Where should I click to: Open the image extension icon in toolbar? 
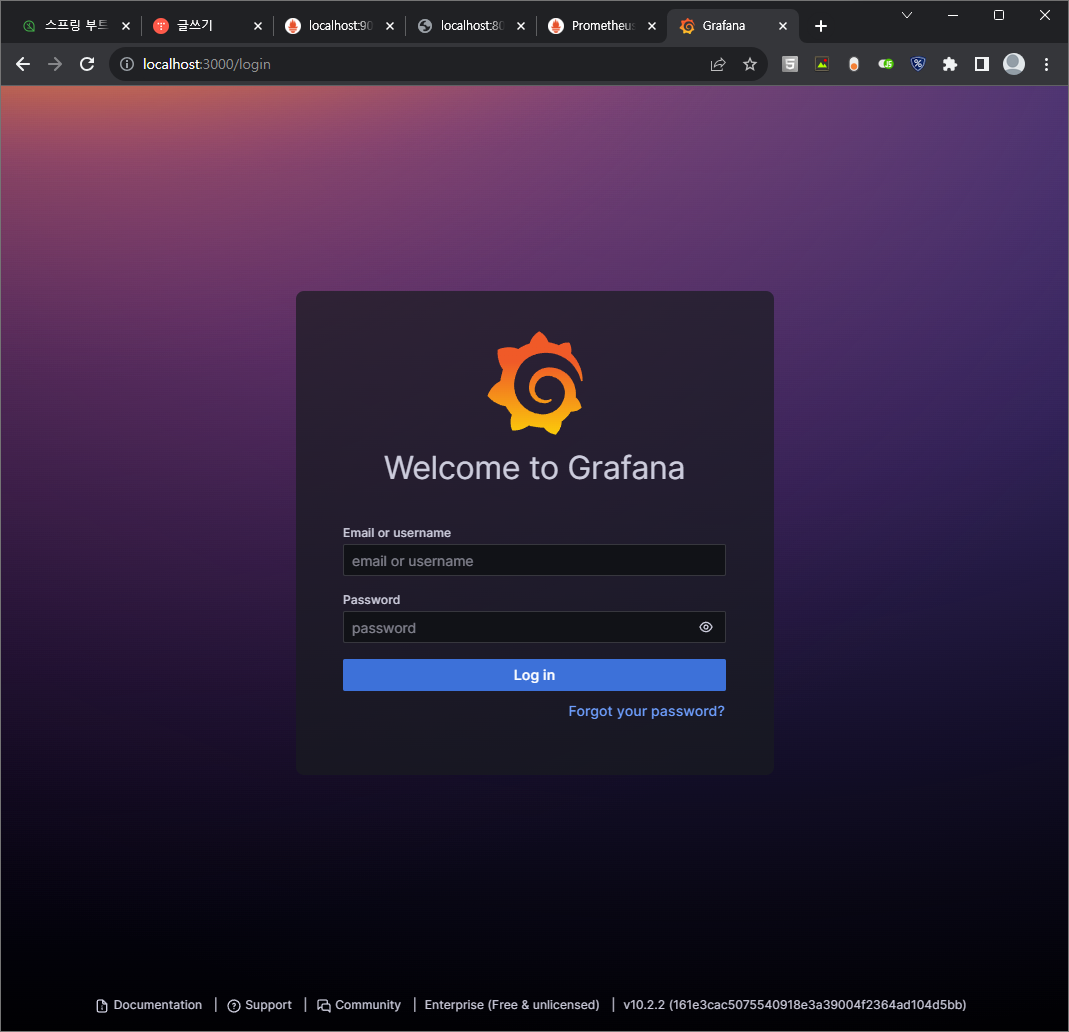pos(822,64)
